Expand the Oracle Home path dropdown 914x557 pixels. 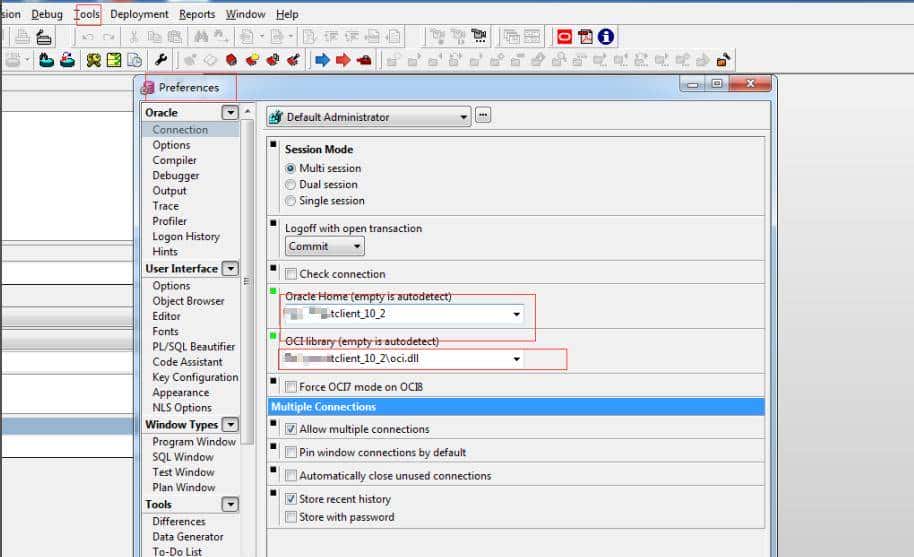click(x=516, y=314)
